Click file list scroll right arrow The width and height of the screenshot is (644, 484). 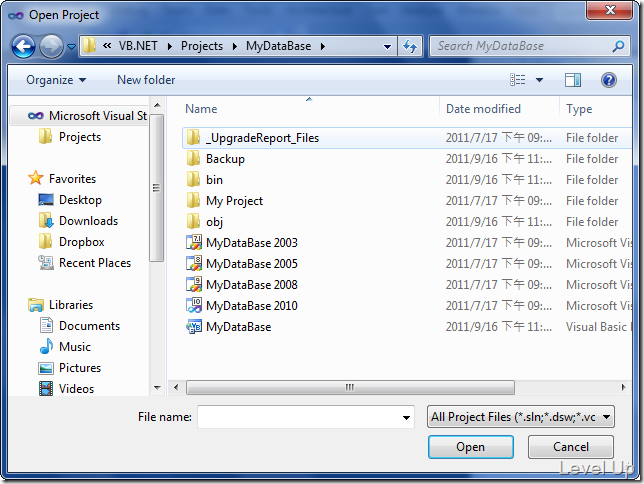[623, 387]
